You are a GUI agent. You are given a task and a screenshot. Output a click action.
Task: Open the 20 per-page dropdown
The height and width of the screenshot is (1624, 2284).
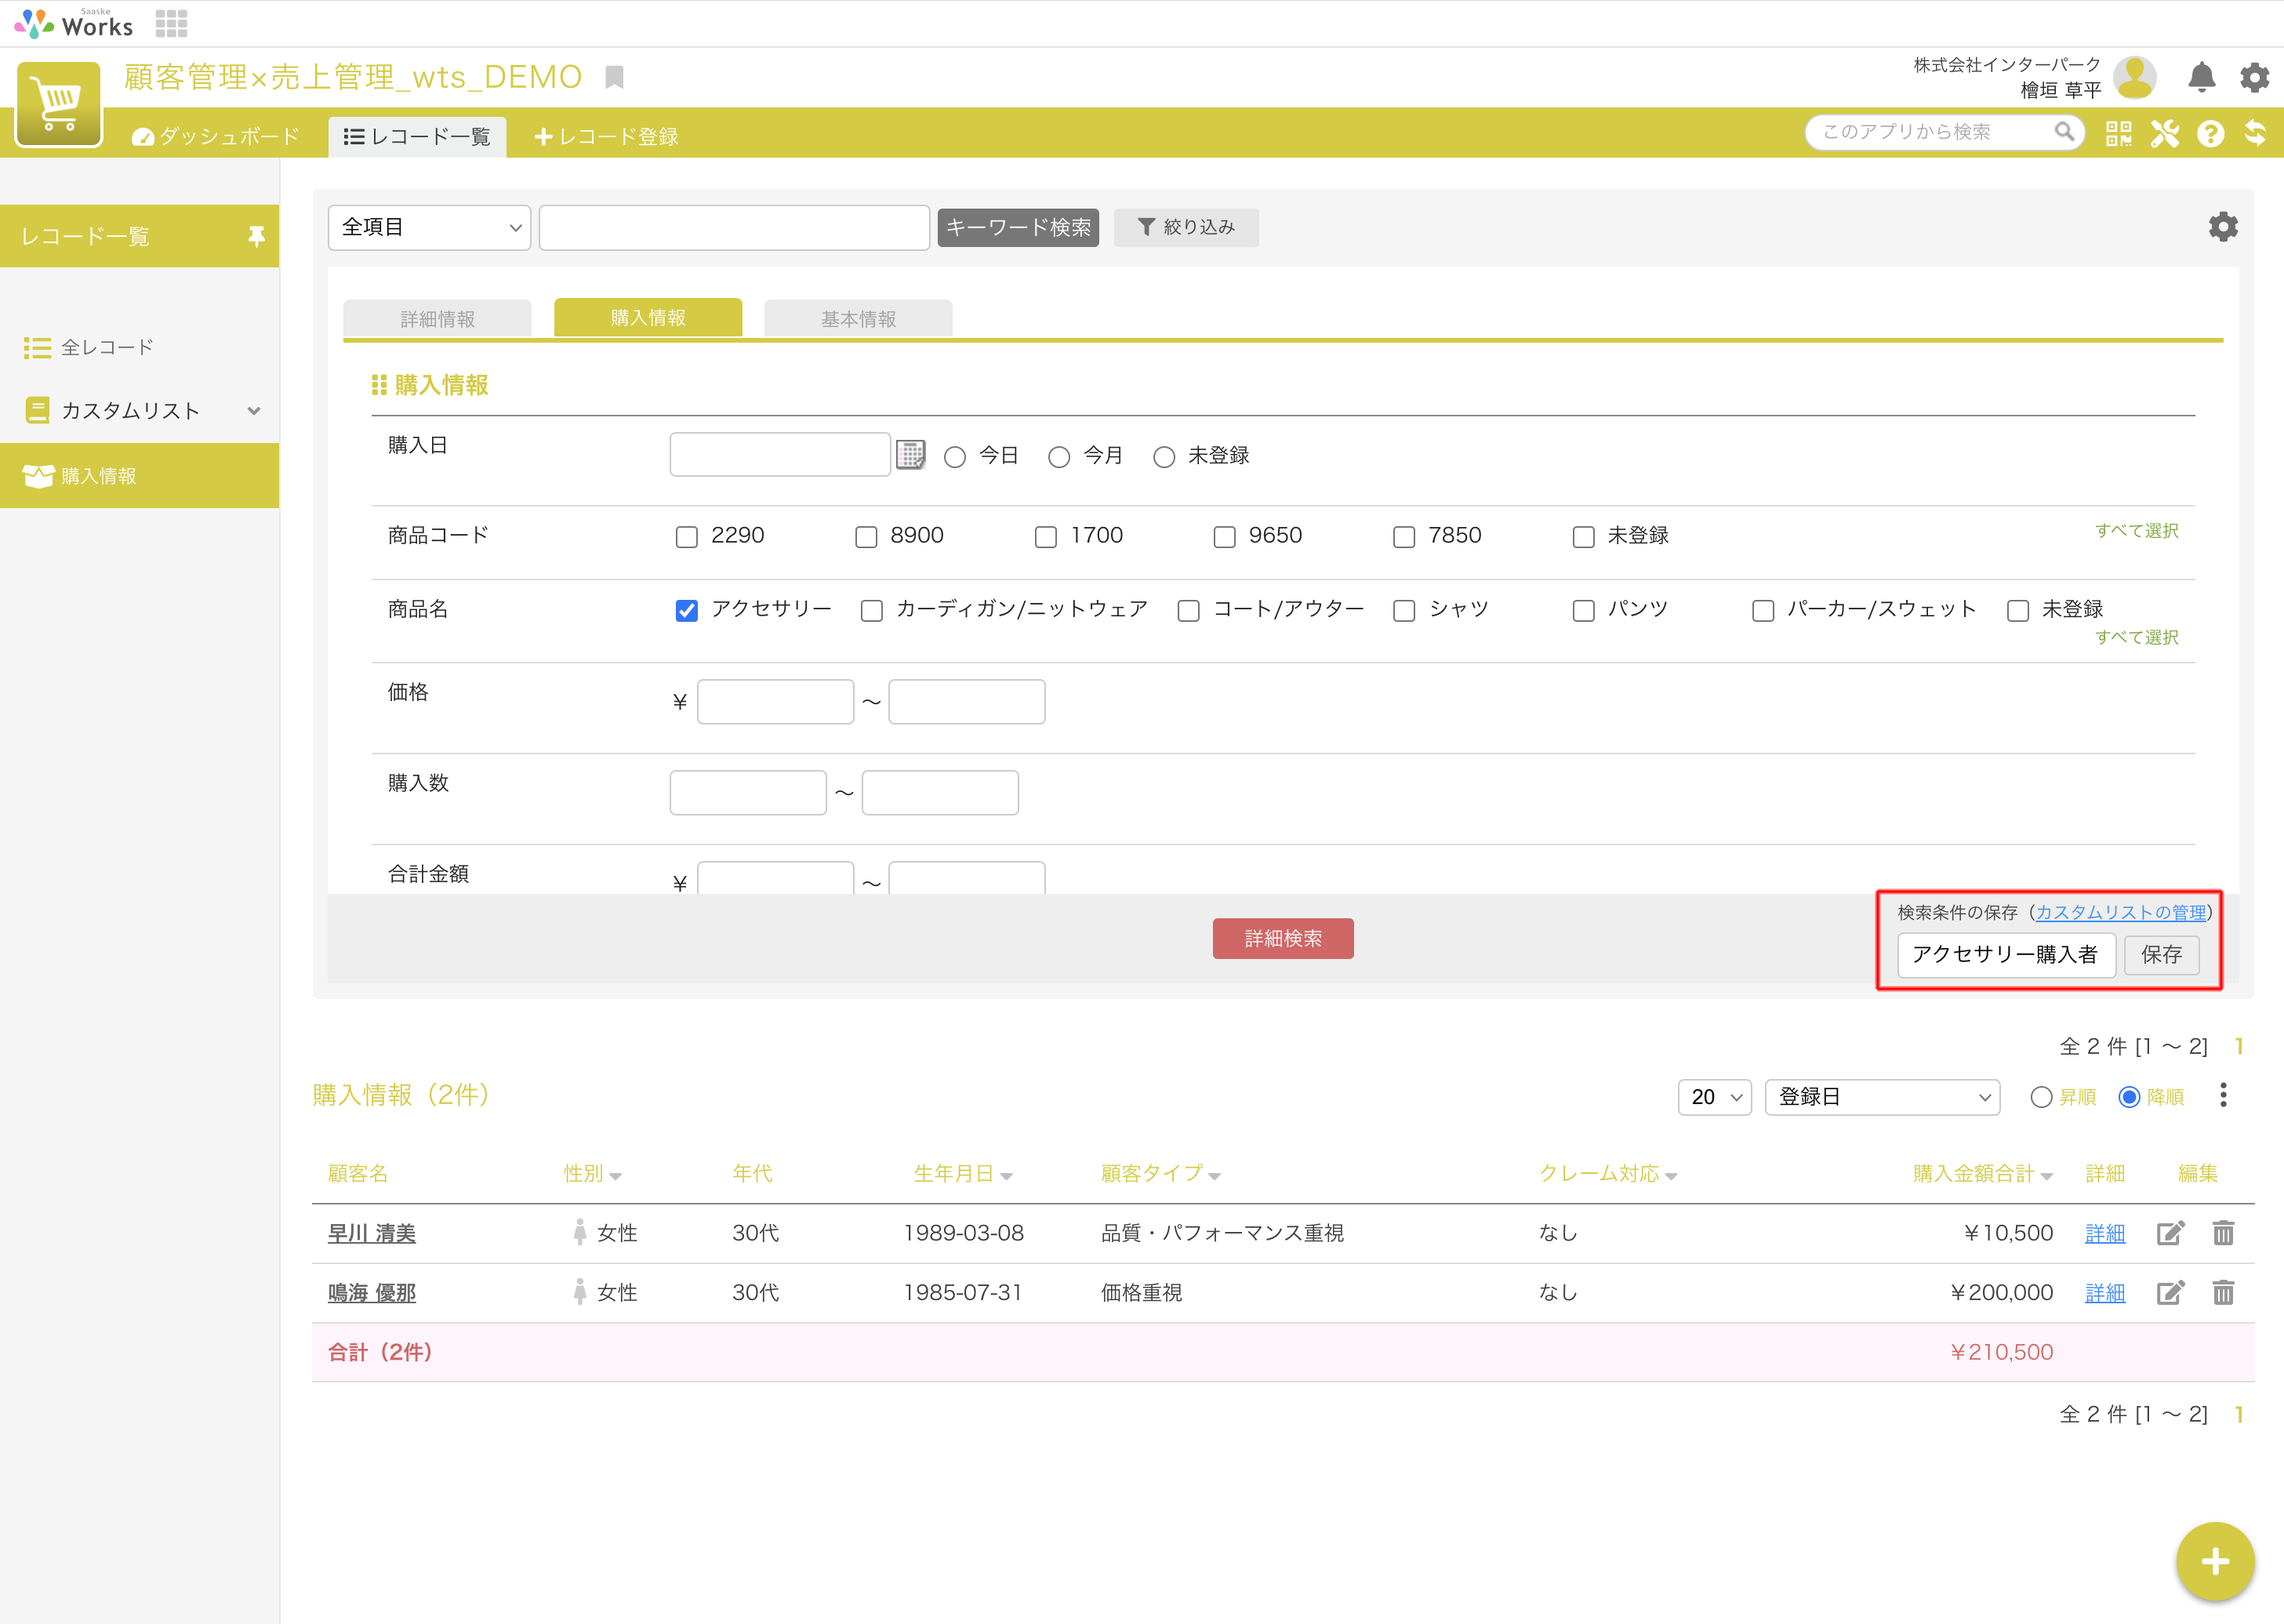coord(1714,1097)
